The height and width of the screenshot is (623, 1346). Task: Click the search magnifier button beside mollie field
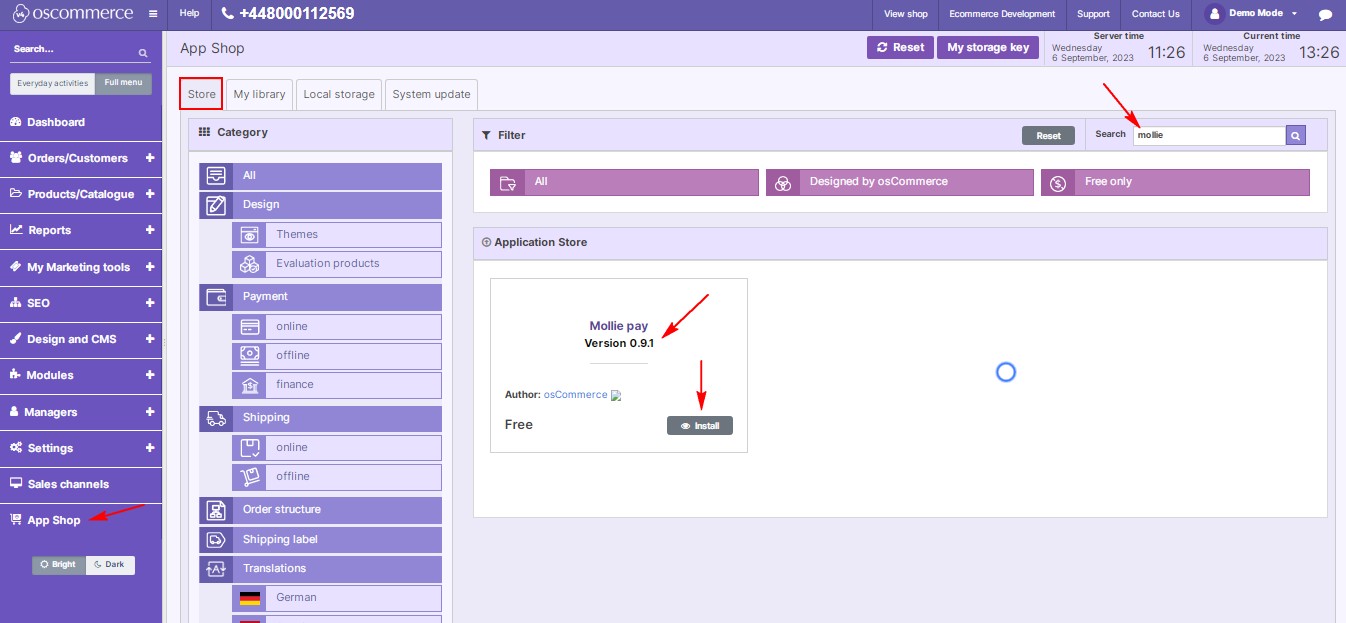coord(1296,135)
